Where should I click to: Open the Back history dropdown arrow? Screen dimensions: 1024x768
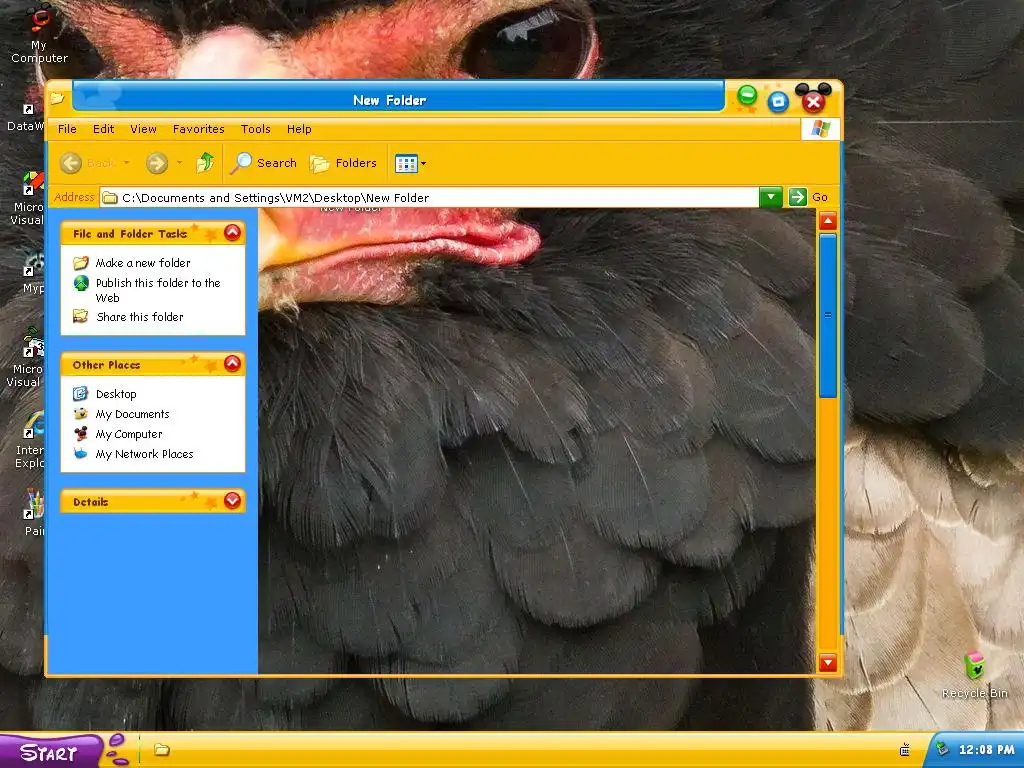[x=126, y=163]
